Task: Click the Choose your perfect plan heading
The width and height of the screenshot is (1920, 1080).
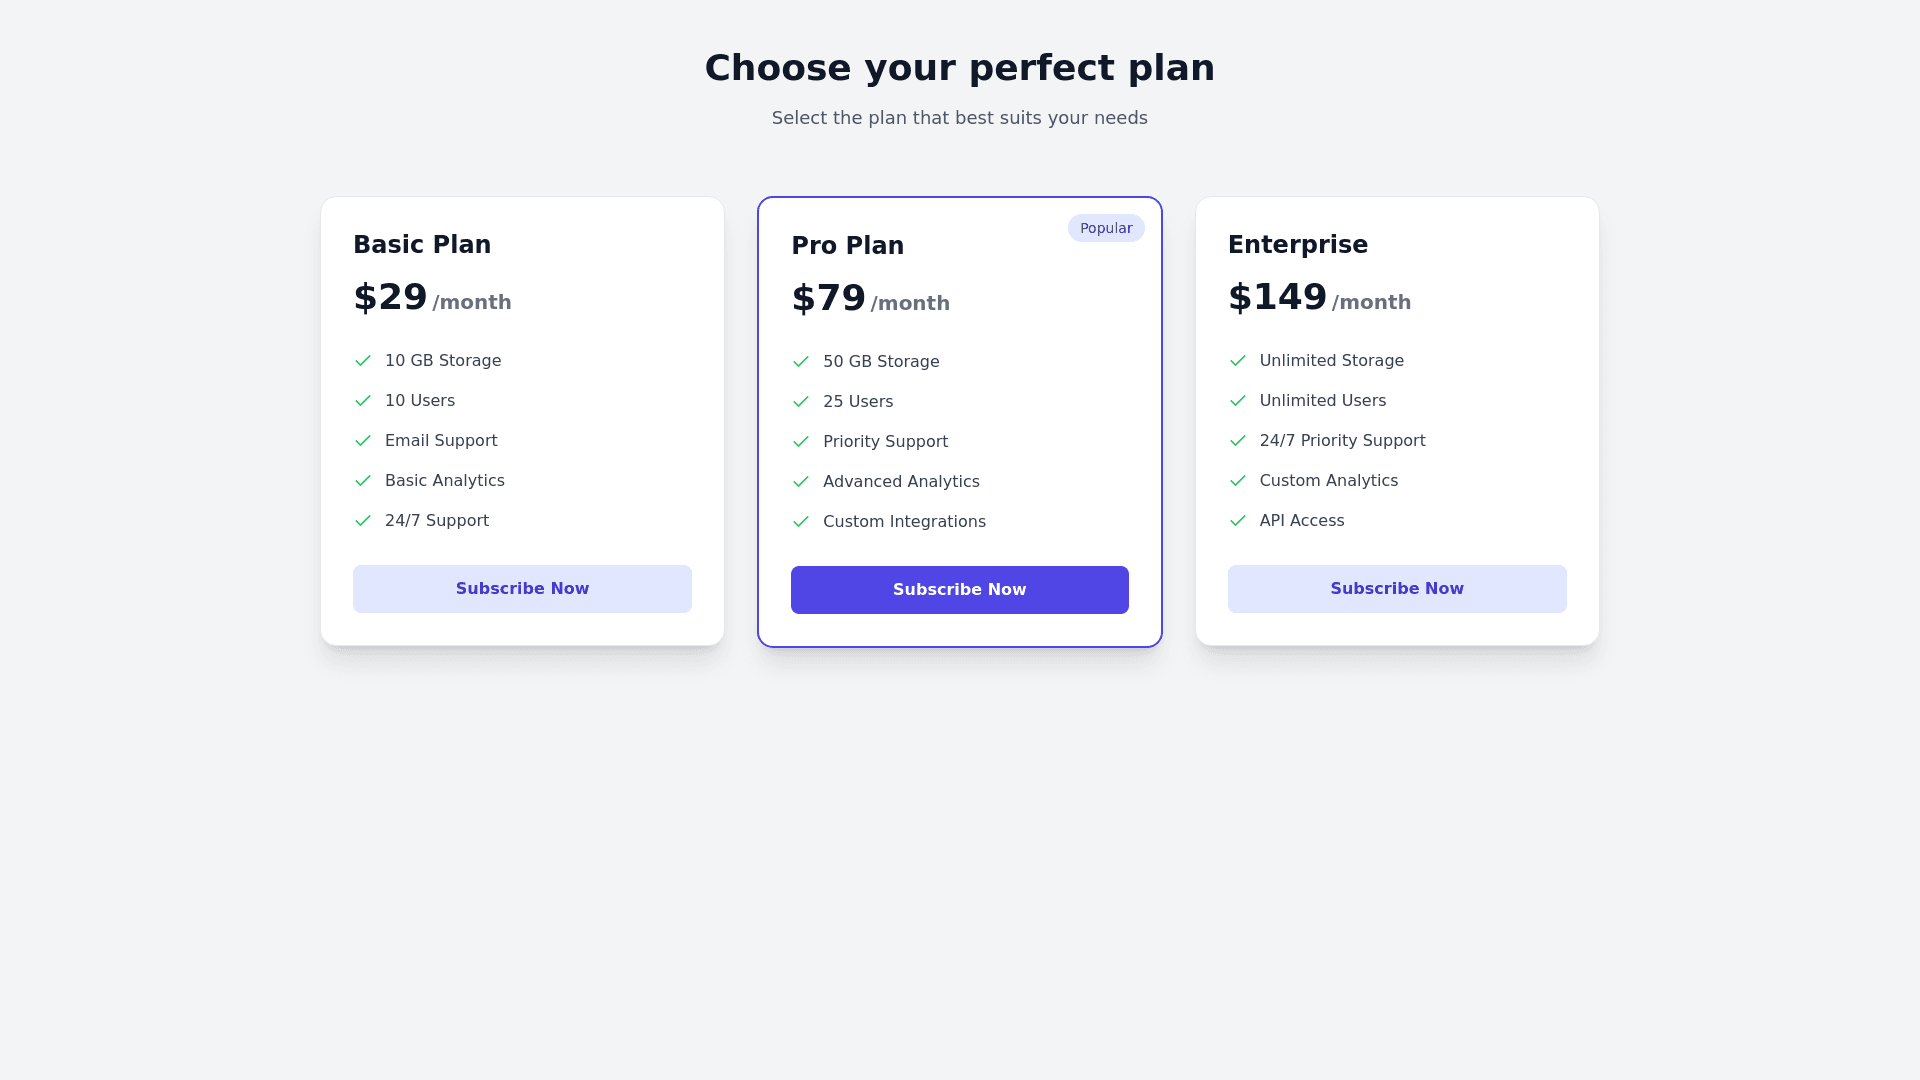Action: [960, 68]
